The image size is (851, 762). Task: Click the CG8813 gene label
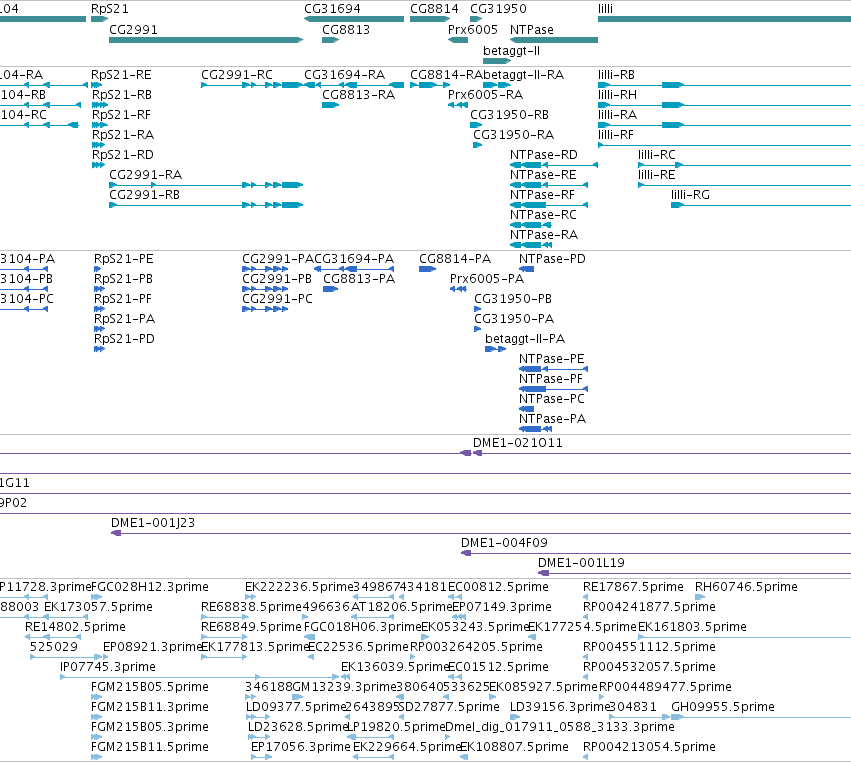346,29
